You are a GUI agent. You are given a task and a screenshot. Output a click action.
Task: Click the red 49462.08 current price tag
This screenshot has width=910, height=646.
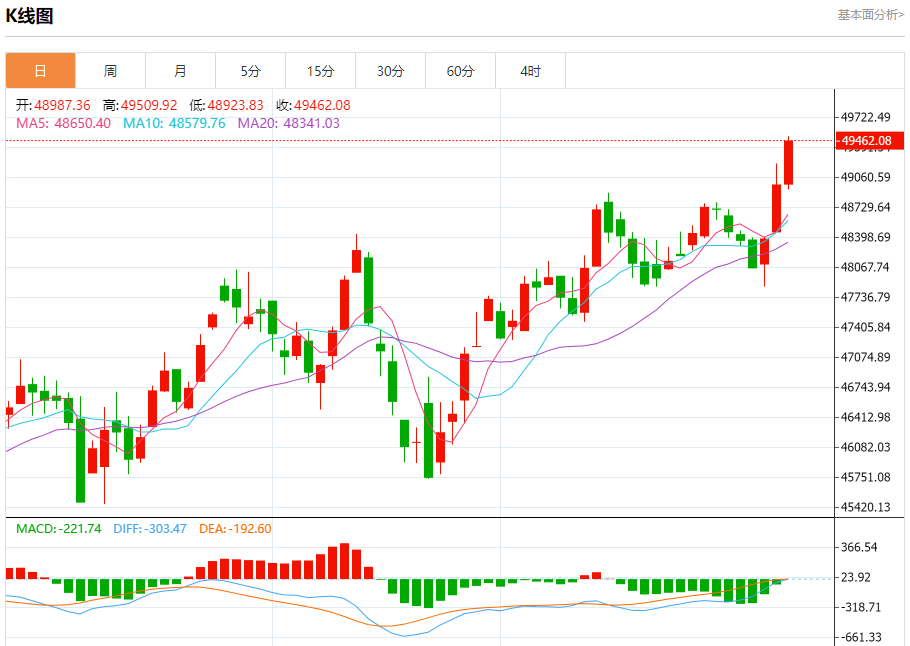(x=869, y=140)
